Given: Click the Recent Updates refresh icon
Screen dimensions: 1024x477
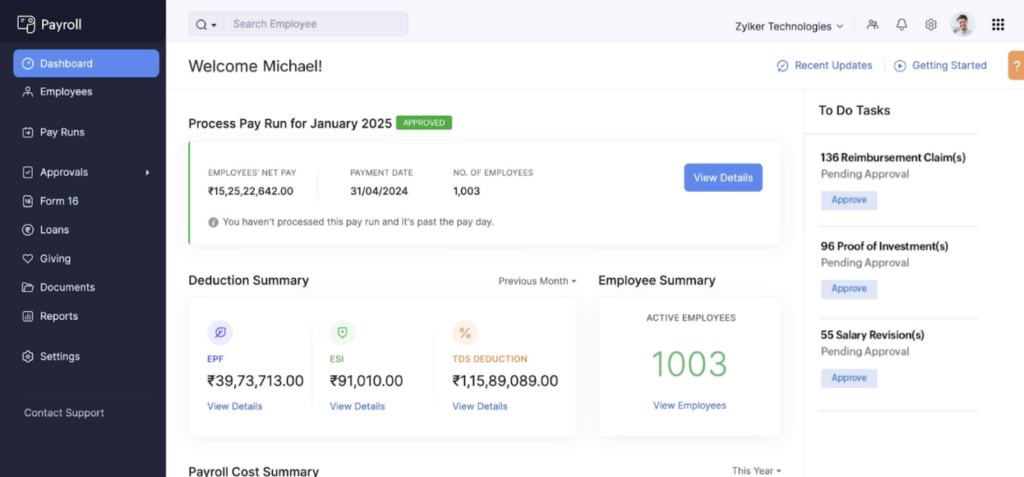Looking at the screenshot, I should point(782,66).
